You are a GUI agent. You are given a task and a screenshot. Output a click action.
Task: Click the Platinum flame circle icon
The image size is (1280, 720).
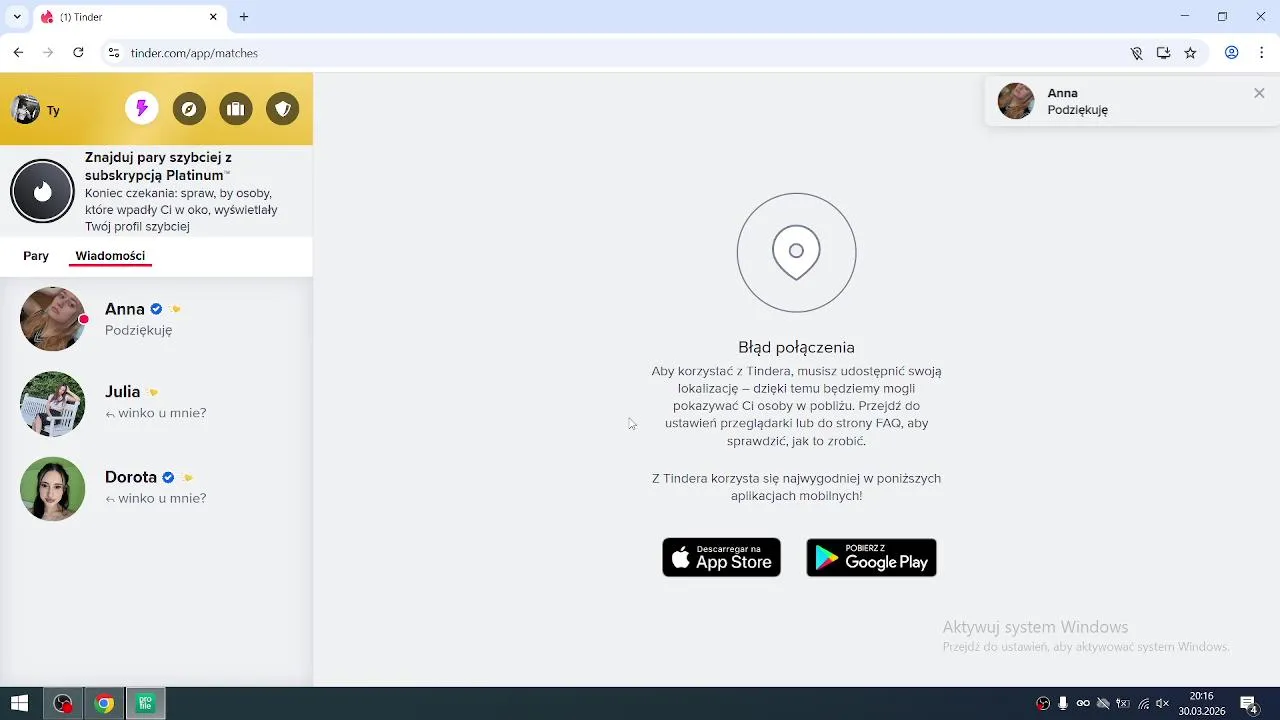coord(42,191)
